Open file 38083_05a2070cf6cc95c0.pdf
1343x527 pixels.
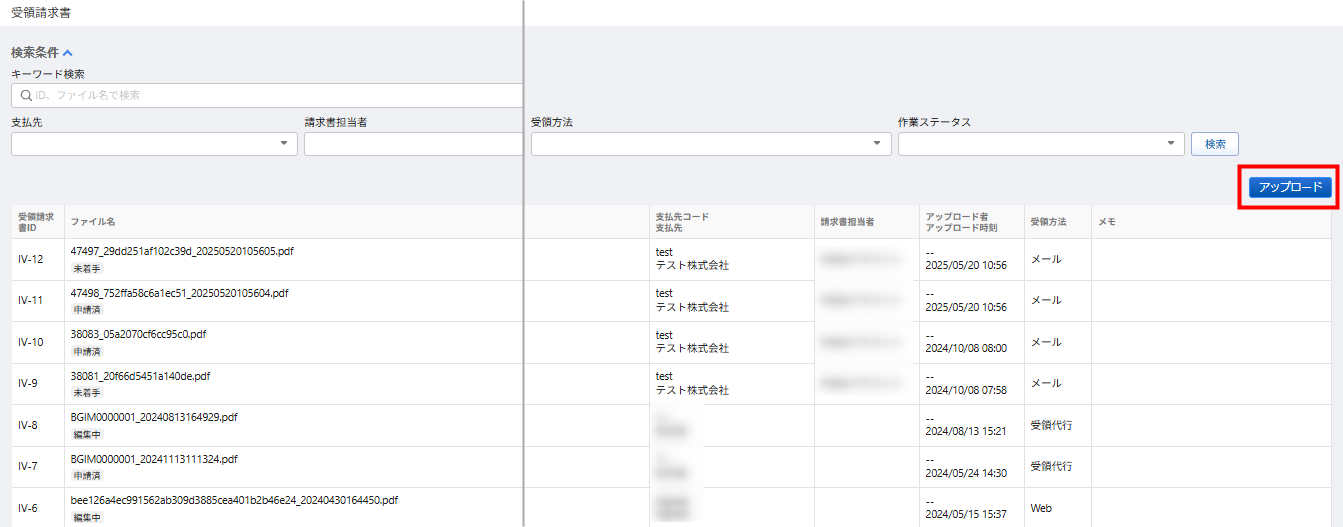coord(138,334)
